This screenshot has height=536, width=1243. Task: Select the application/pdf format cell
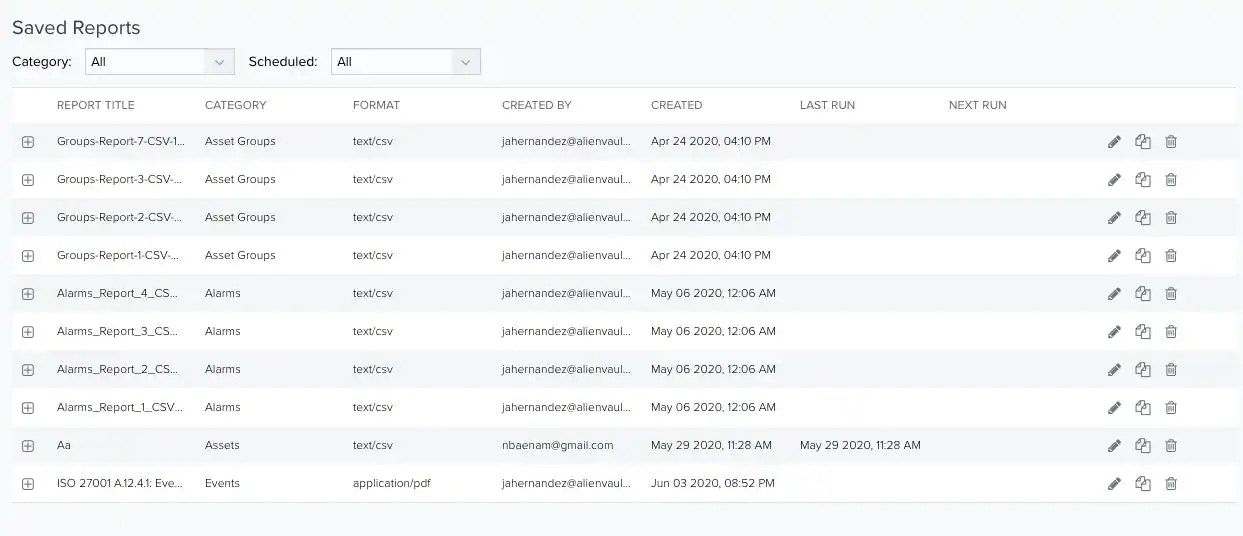tap(392, 483)
